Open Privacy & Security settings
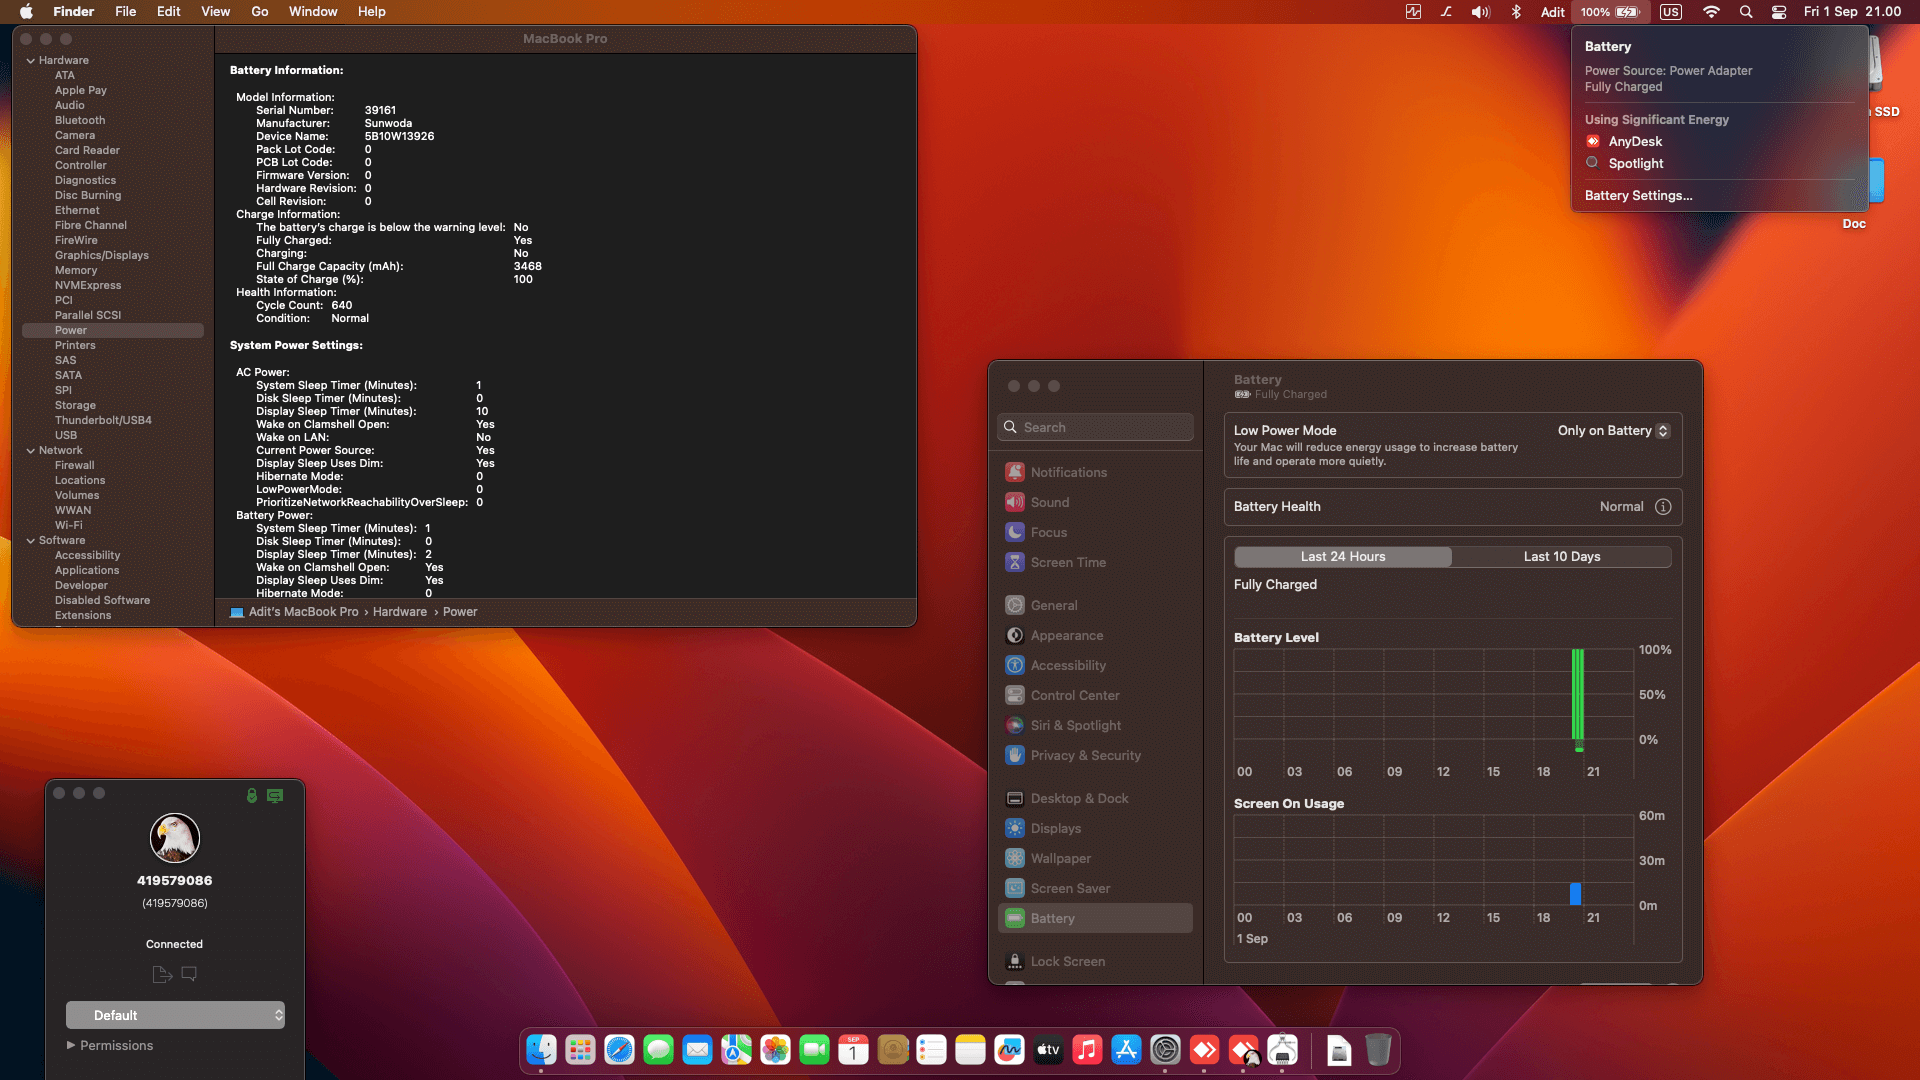The width and height of the screenshot is (1920, 1080). (1085, 755)
